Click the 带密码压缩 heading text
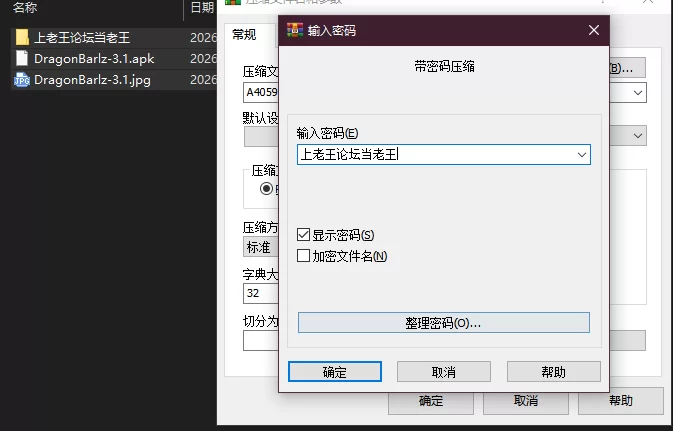This screenshot has width=673, height=431. (444, 67)
